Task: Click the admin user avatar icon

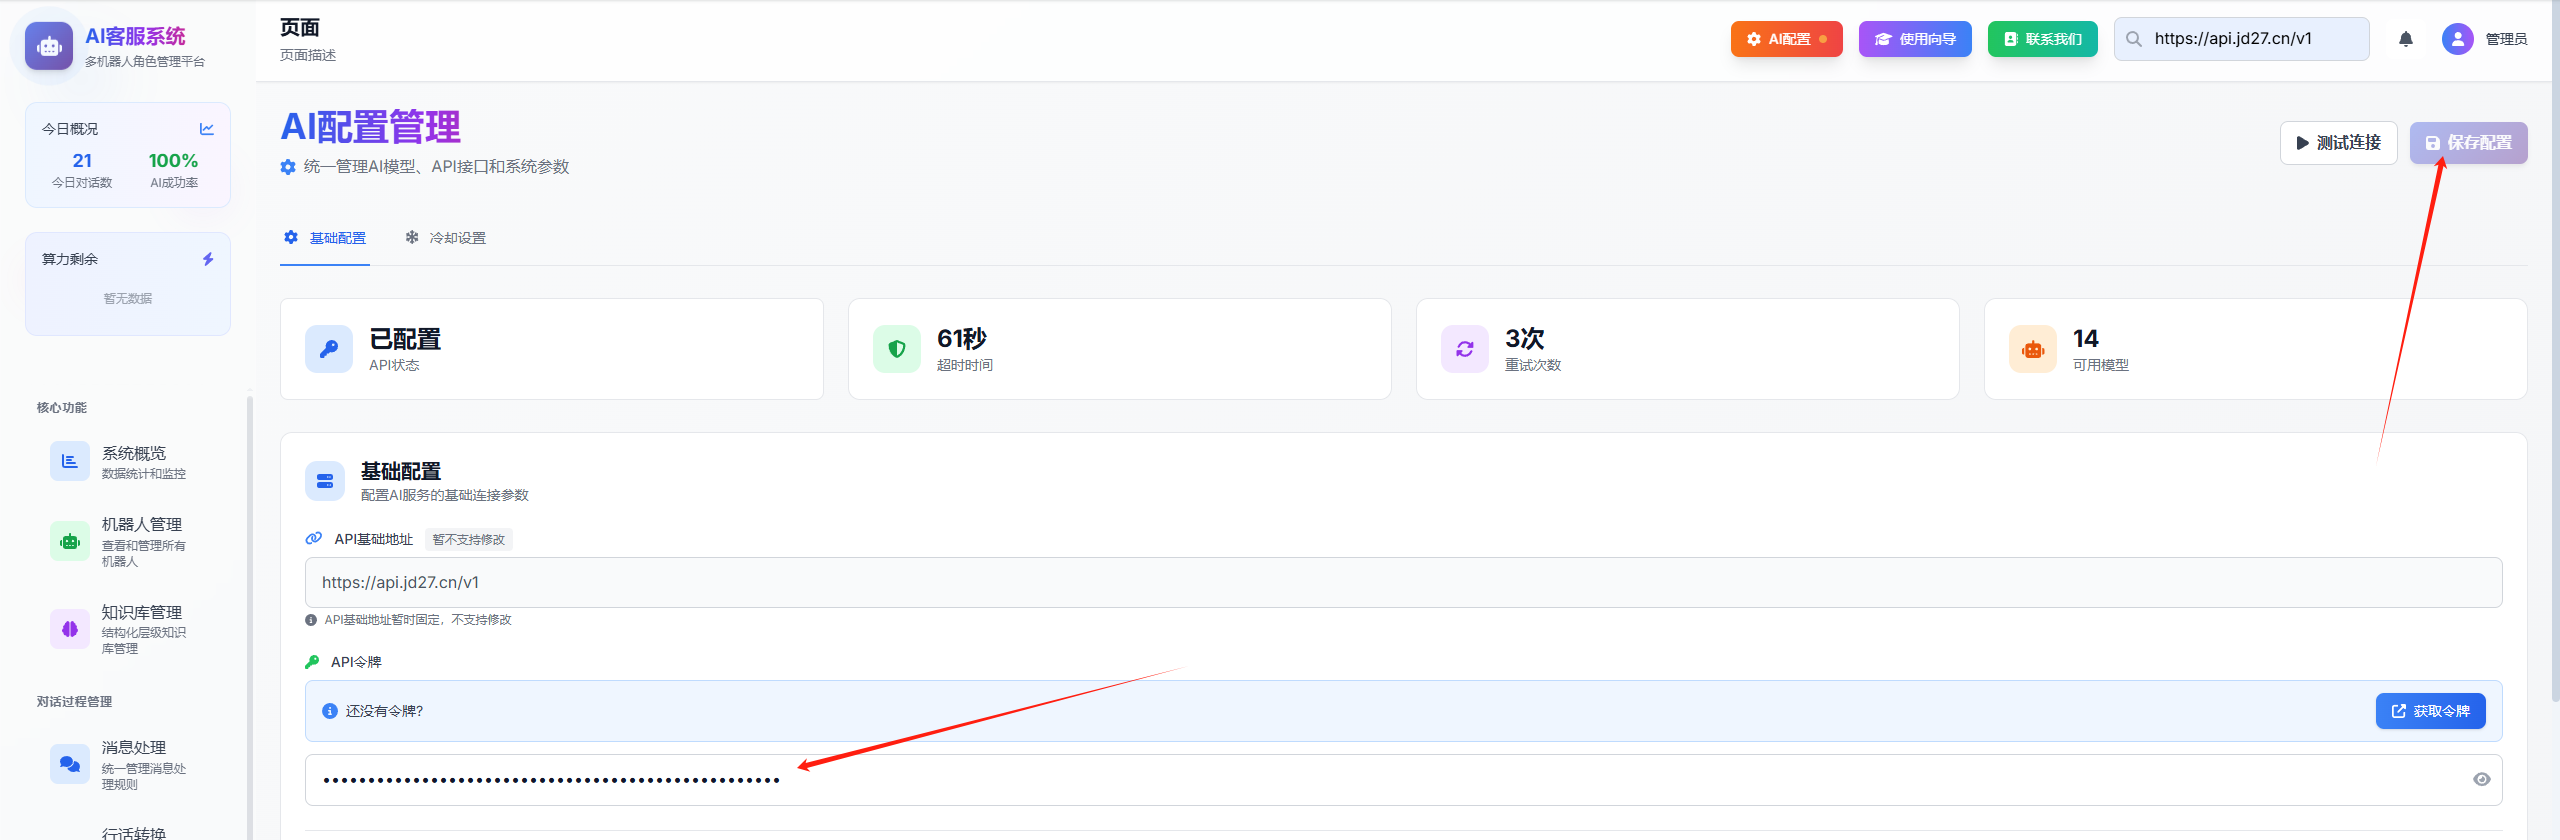Action: coord(2457,39)
